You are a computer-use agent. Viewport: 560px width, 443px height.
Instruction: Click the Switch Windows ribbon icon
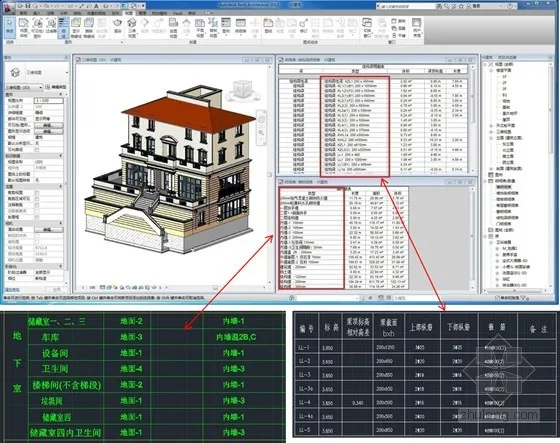(x=367, y=27)
